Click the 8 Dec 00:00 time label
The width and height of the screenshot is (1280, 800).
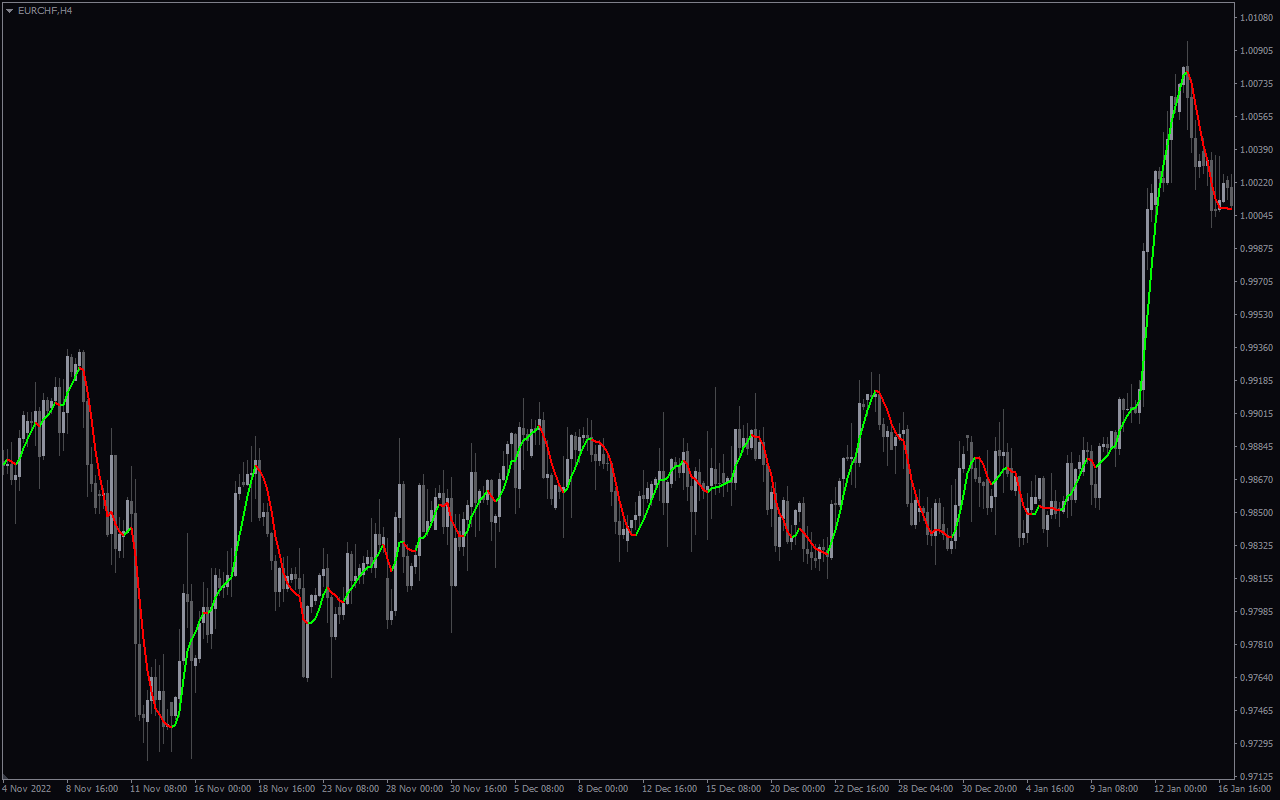604,789
